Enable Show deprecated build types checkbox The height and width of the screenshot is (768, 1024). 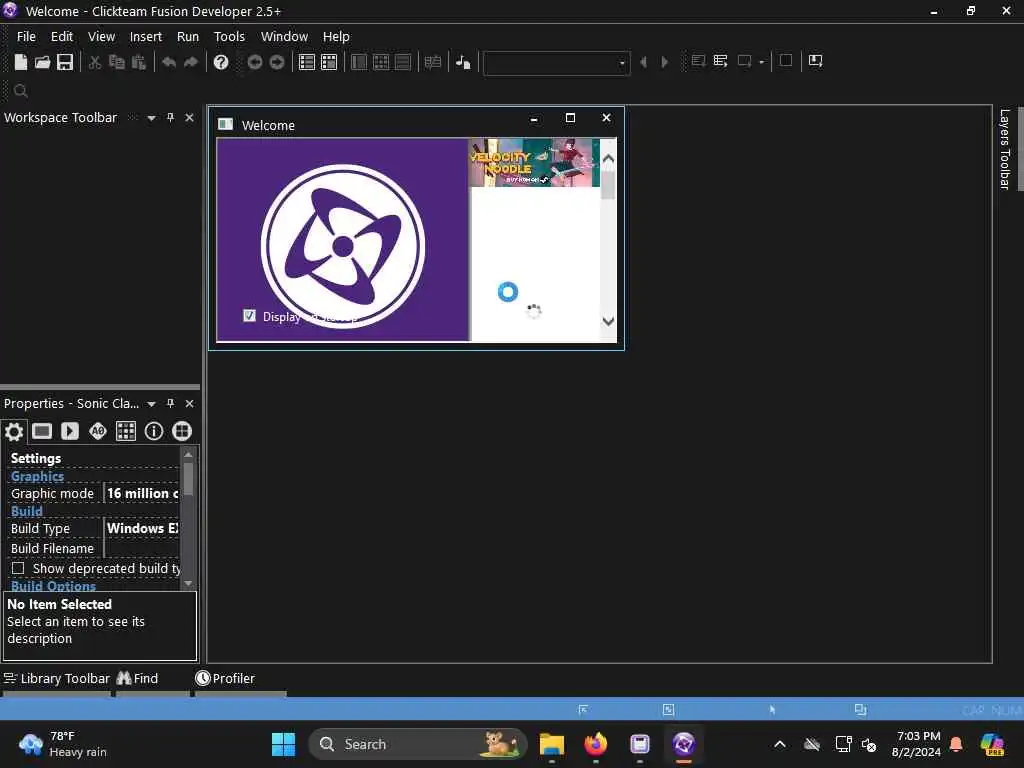click(x=18, y=568)
